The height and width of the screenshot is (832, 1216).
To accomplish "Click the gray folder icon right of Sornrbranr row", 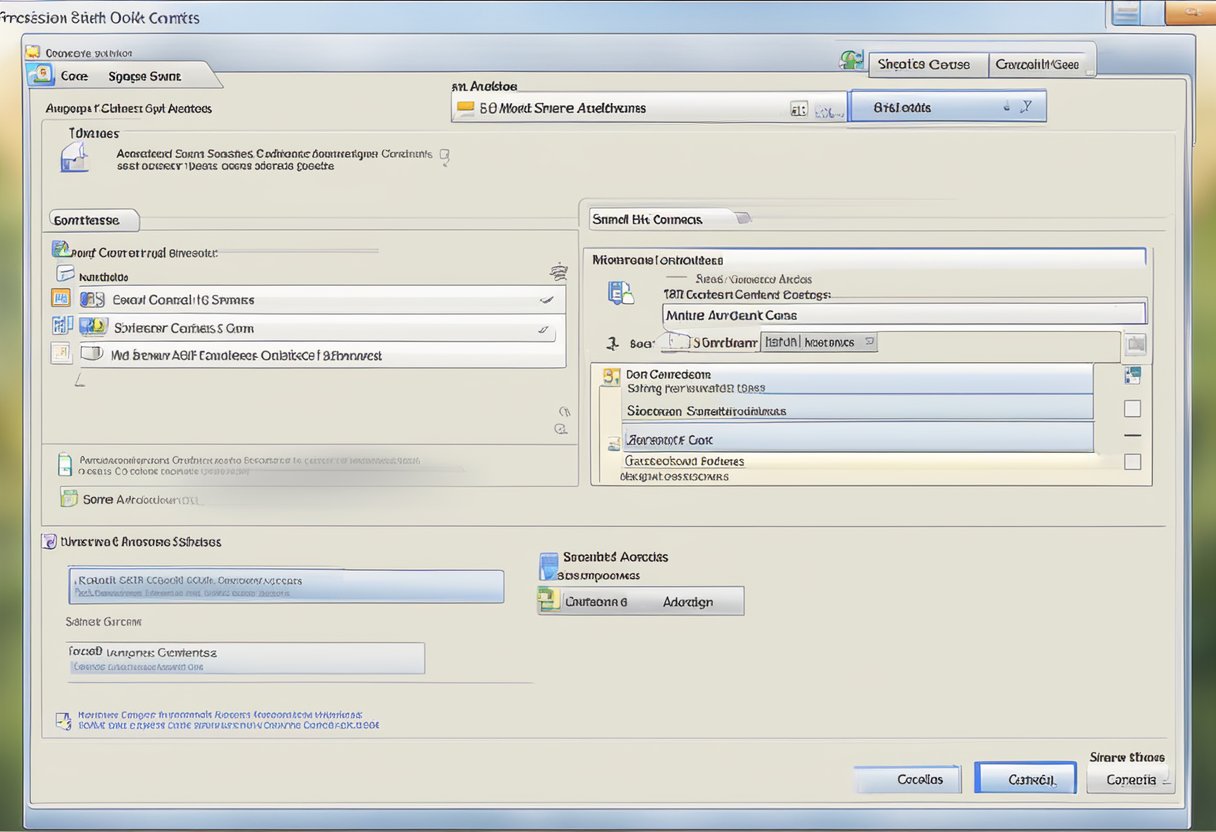I will point(1134,345).
